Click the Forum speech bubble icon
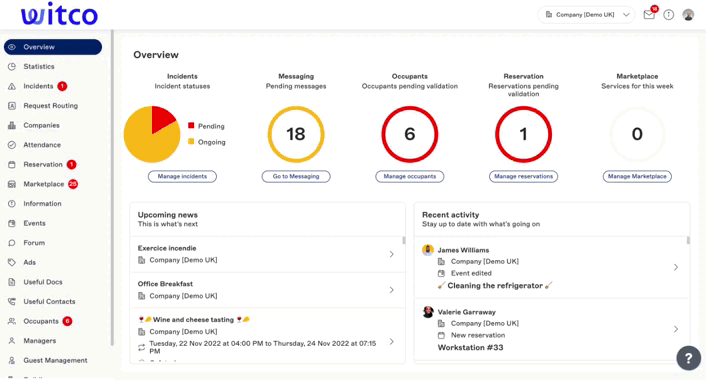Image resolution: width=706 pixels, height=380 pixels. click(x=12, y=243)
